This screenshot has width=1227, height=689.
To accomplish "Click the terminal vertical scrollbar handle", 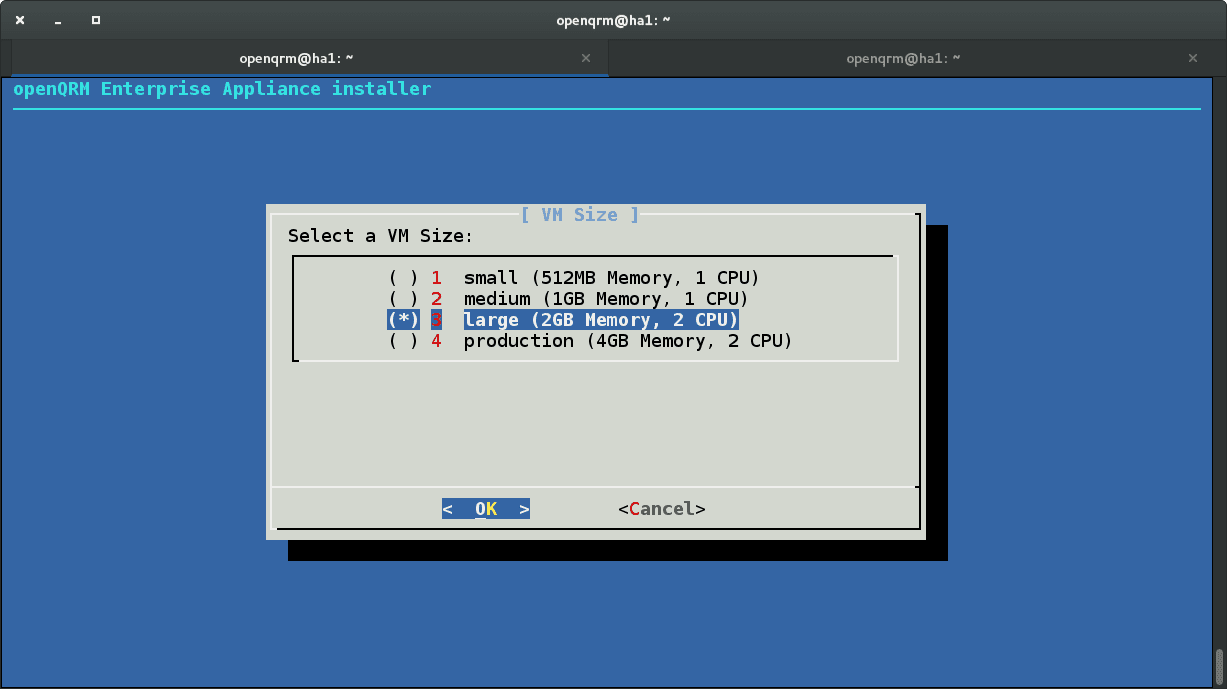I will point(1219,665).
